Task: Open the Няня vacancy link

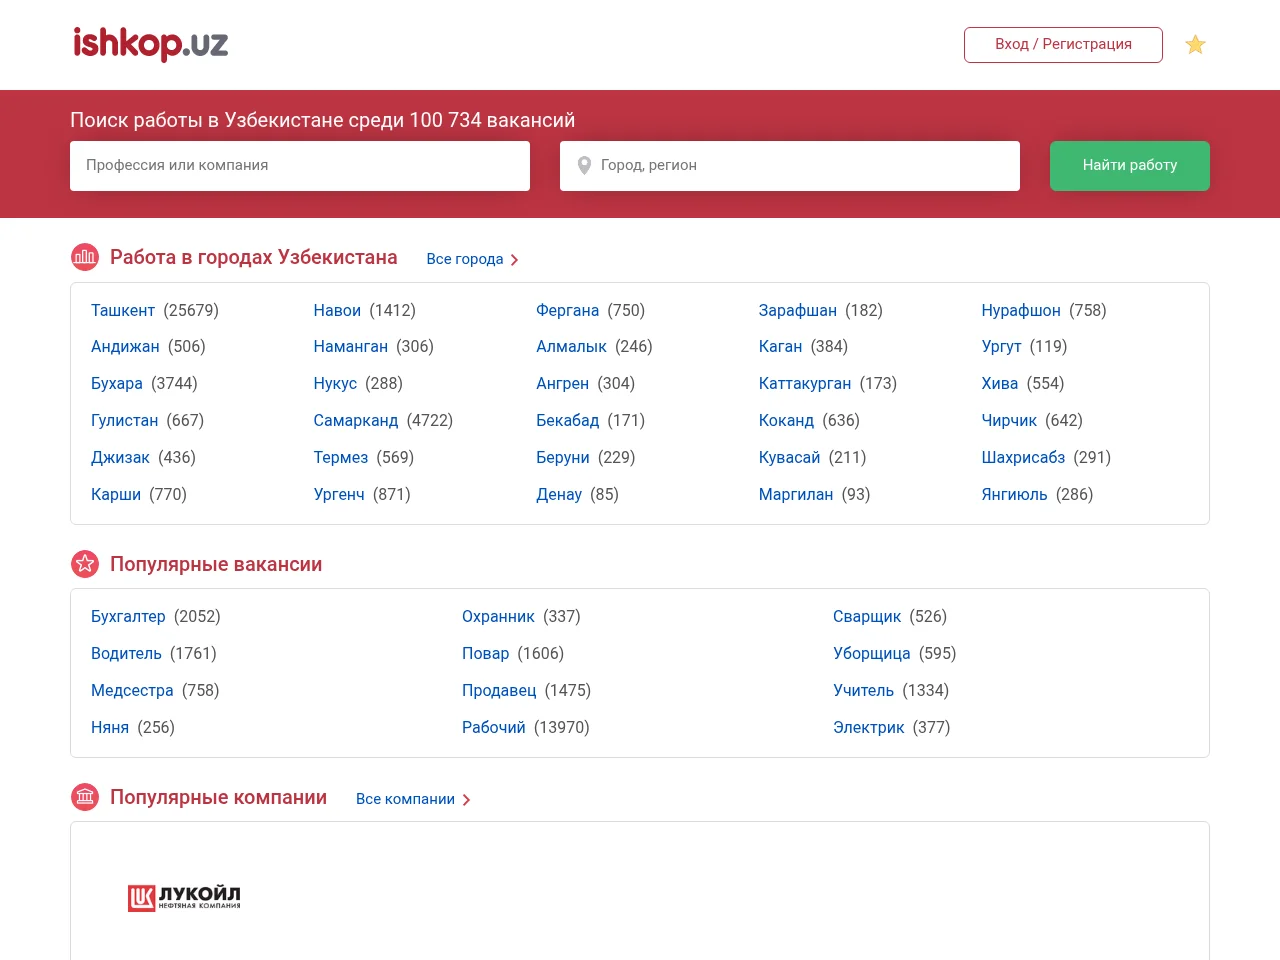Action: click(110, 728)
